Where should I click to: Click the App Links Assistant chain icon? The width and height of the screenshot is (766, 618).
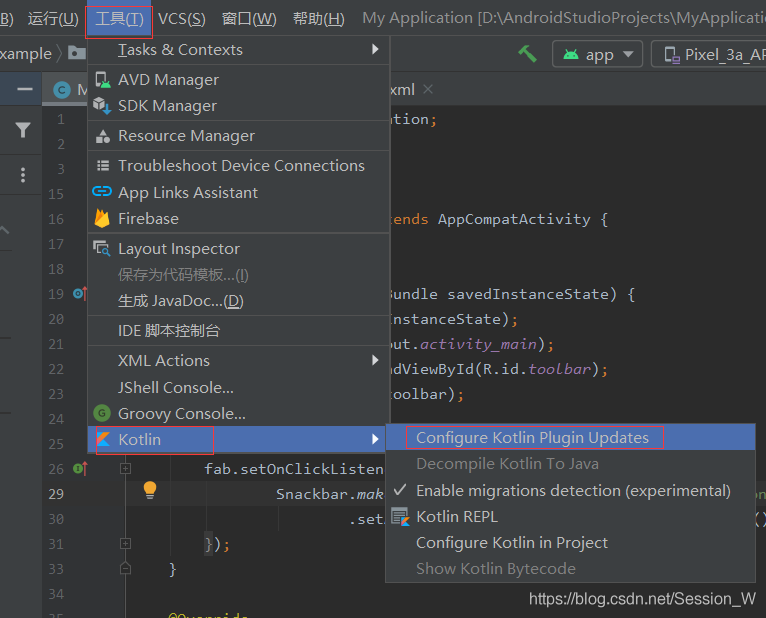pyautogui.click(x=102, y=191)
